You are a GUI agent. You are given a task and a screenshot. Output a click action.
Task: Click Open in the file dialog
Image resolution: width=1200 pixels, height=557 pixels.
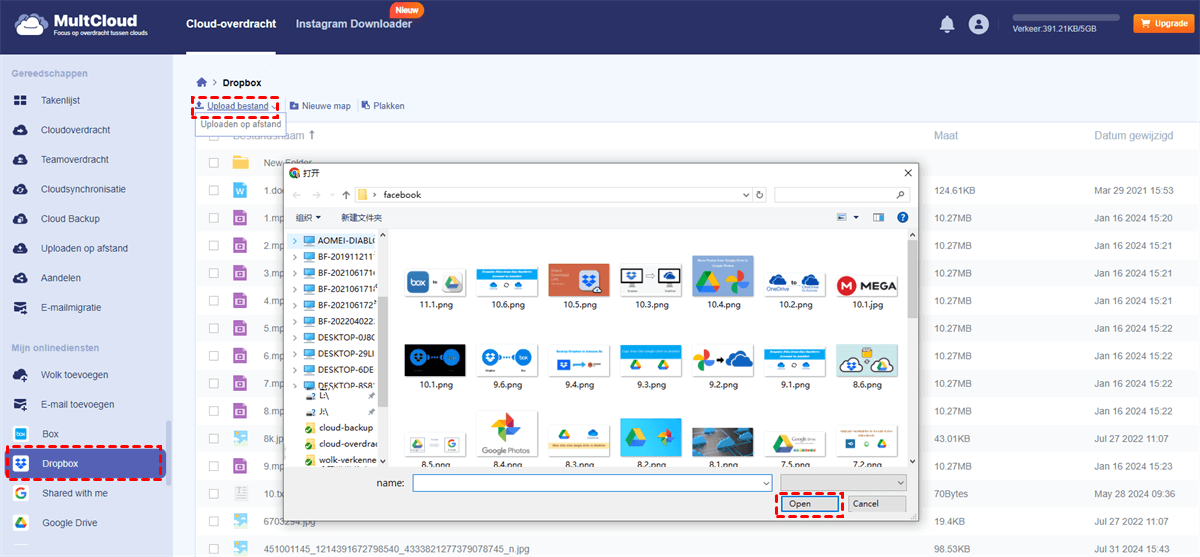(x=811, y=504)
